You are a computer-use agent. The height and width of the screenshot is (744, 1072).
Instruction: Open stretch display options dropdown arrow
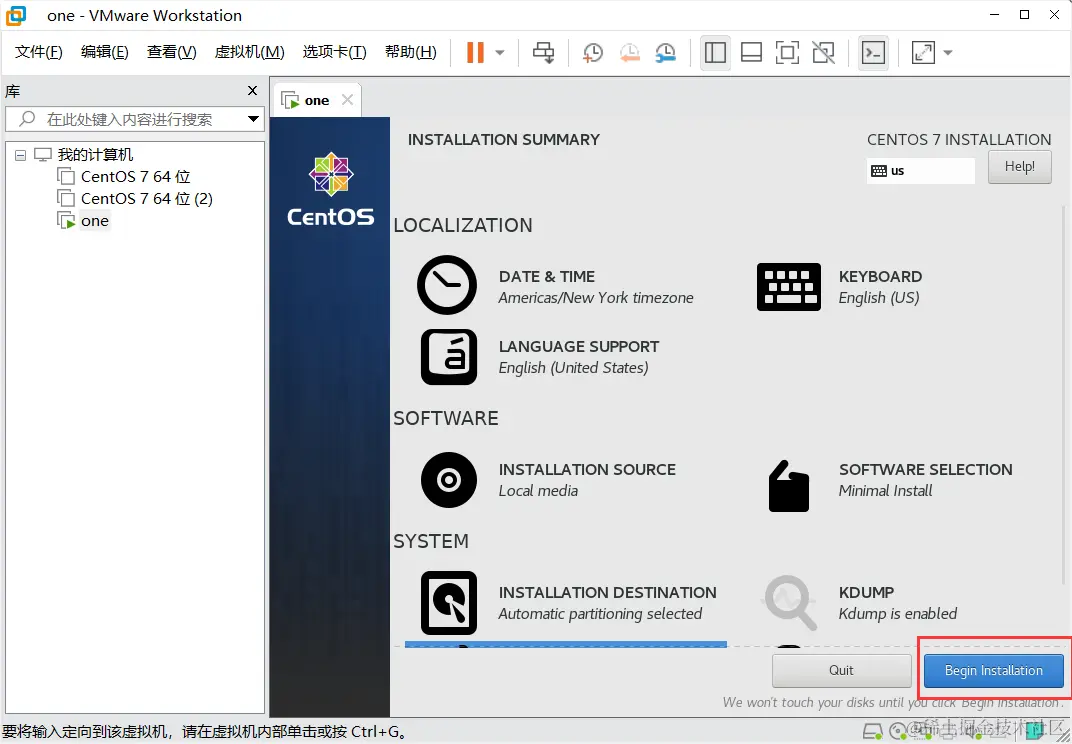(x=948, y=53)
